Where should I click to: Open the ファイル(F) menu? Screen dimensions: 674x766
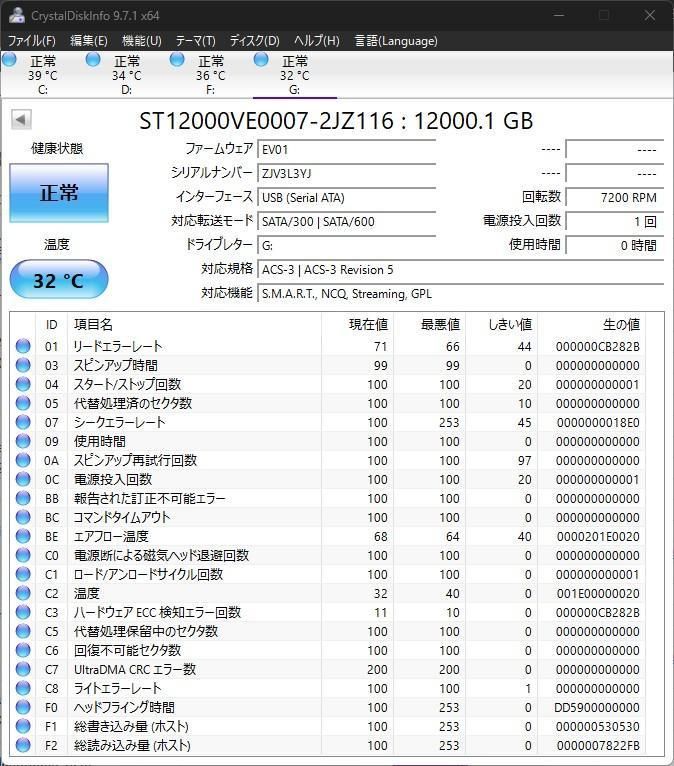coord(32,41)
